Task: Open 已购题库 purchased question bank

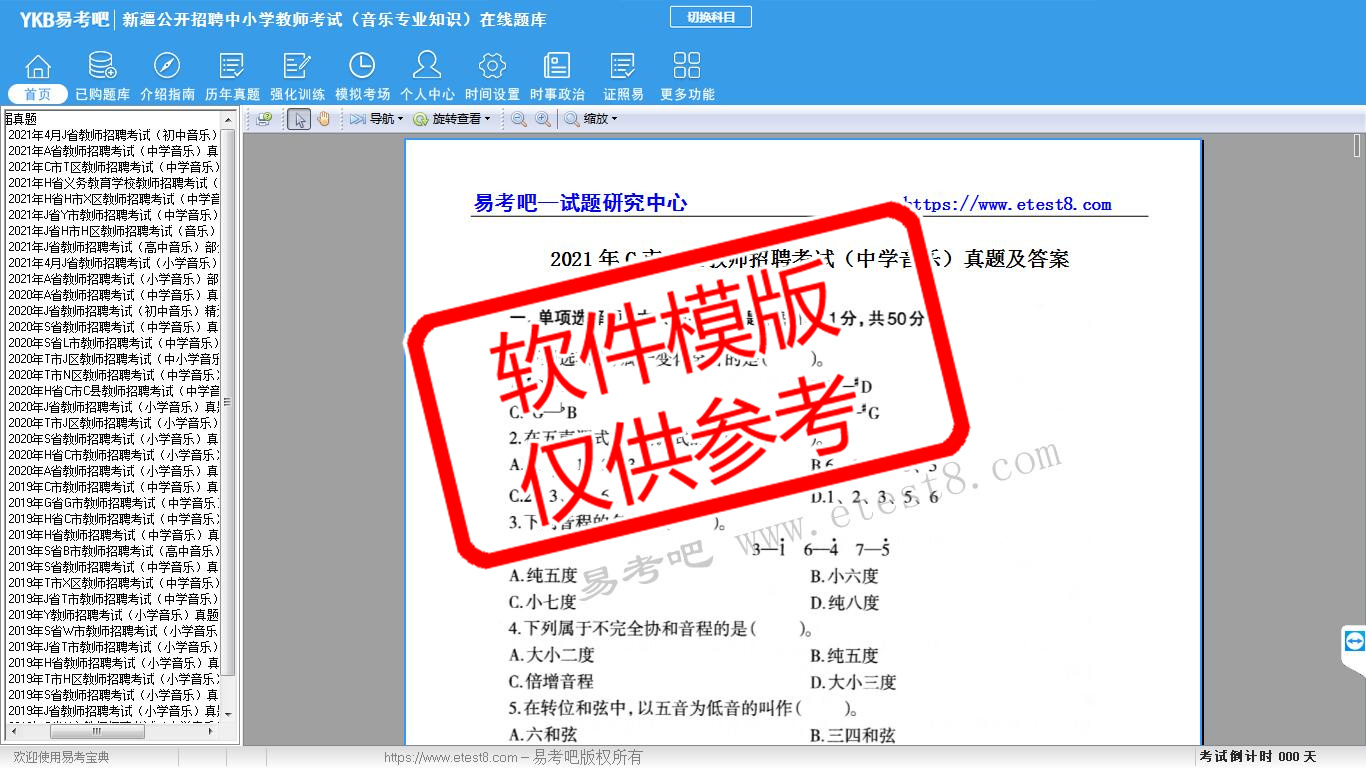Action: point(102,77)
